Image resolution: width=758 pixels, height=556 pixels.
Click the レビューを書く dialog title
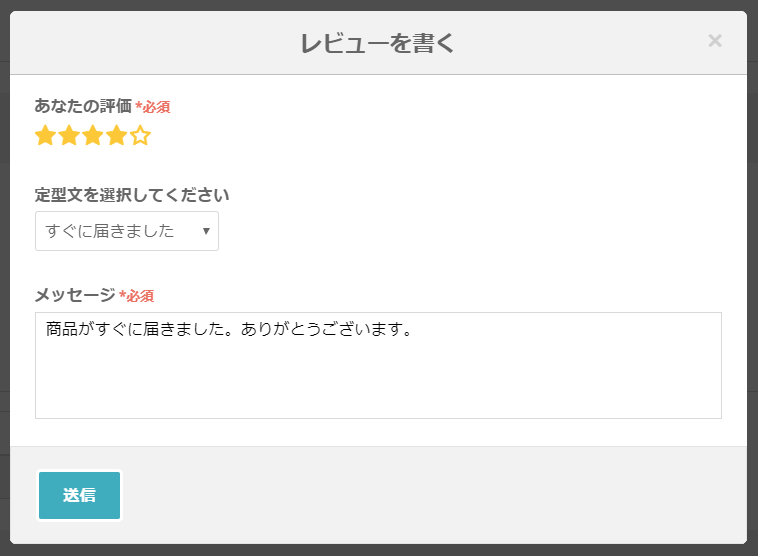point(378,43)
